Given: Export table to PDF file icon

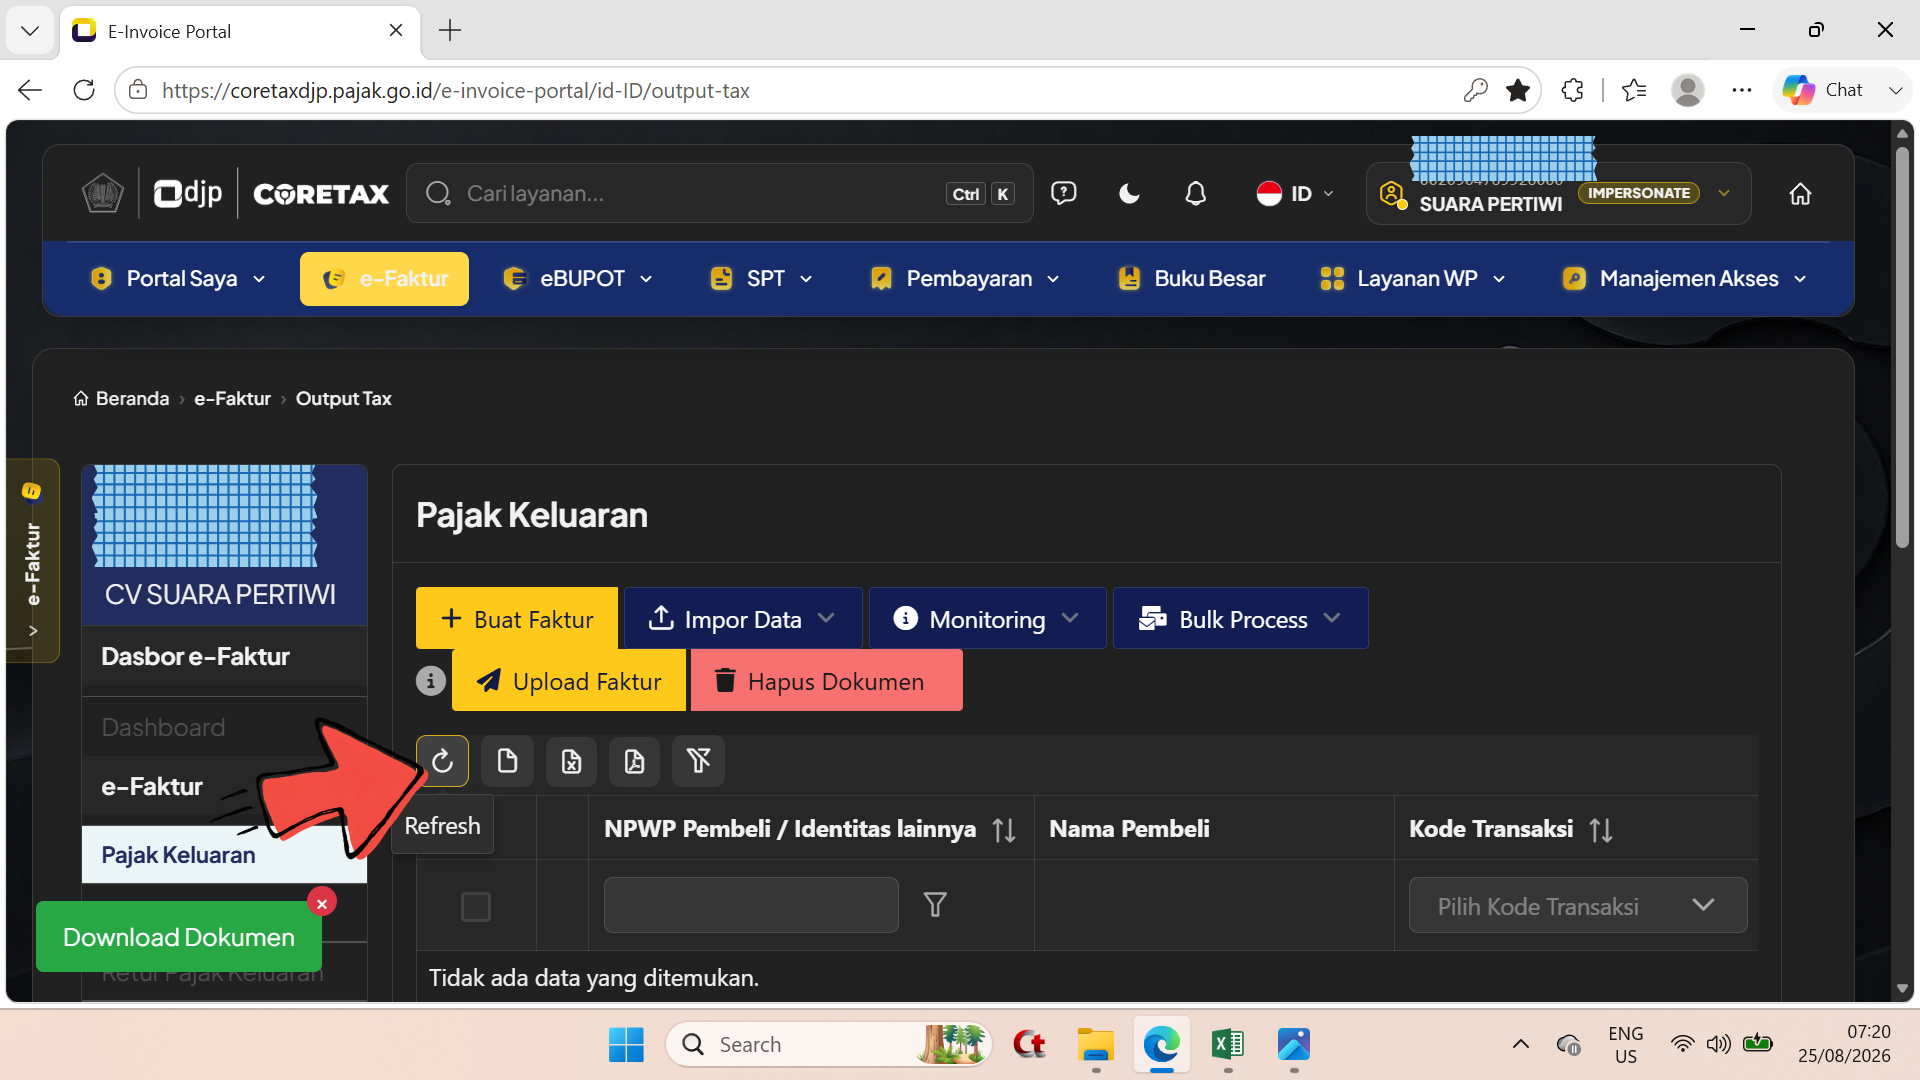Looking at the screenshot, I should tap(635, 761).
